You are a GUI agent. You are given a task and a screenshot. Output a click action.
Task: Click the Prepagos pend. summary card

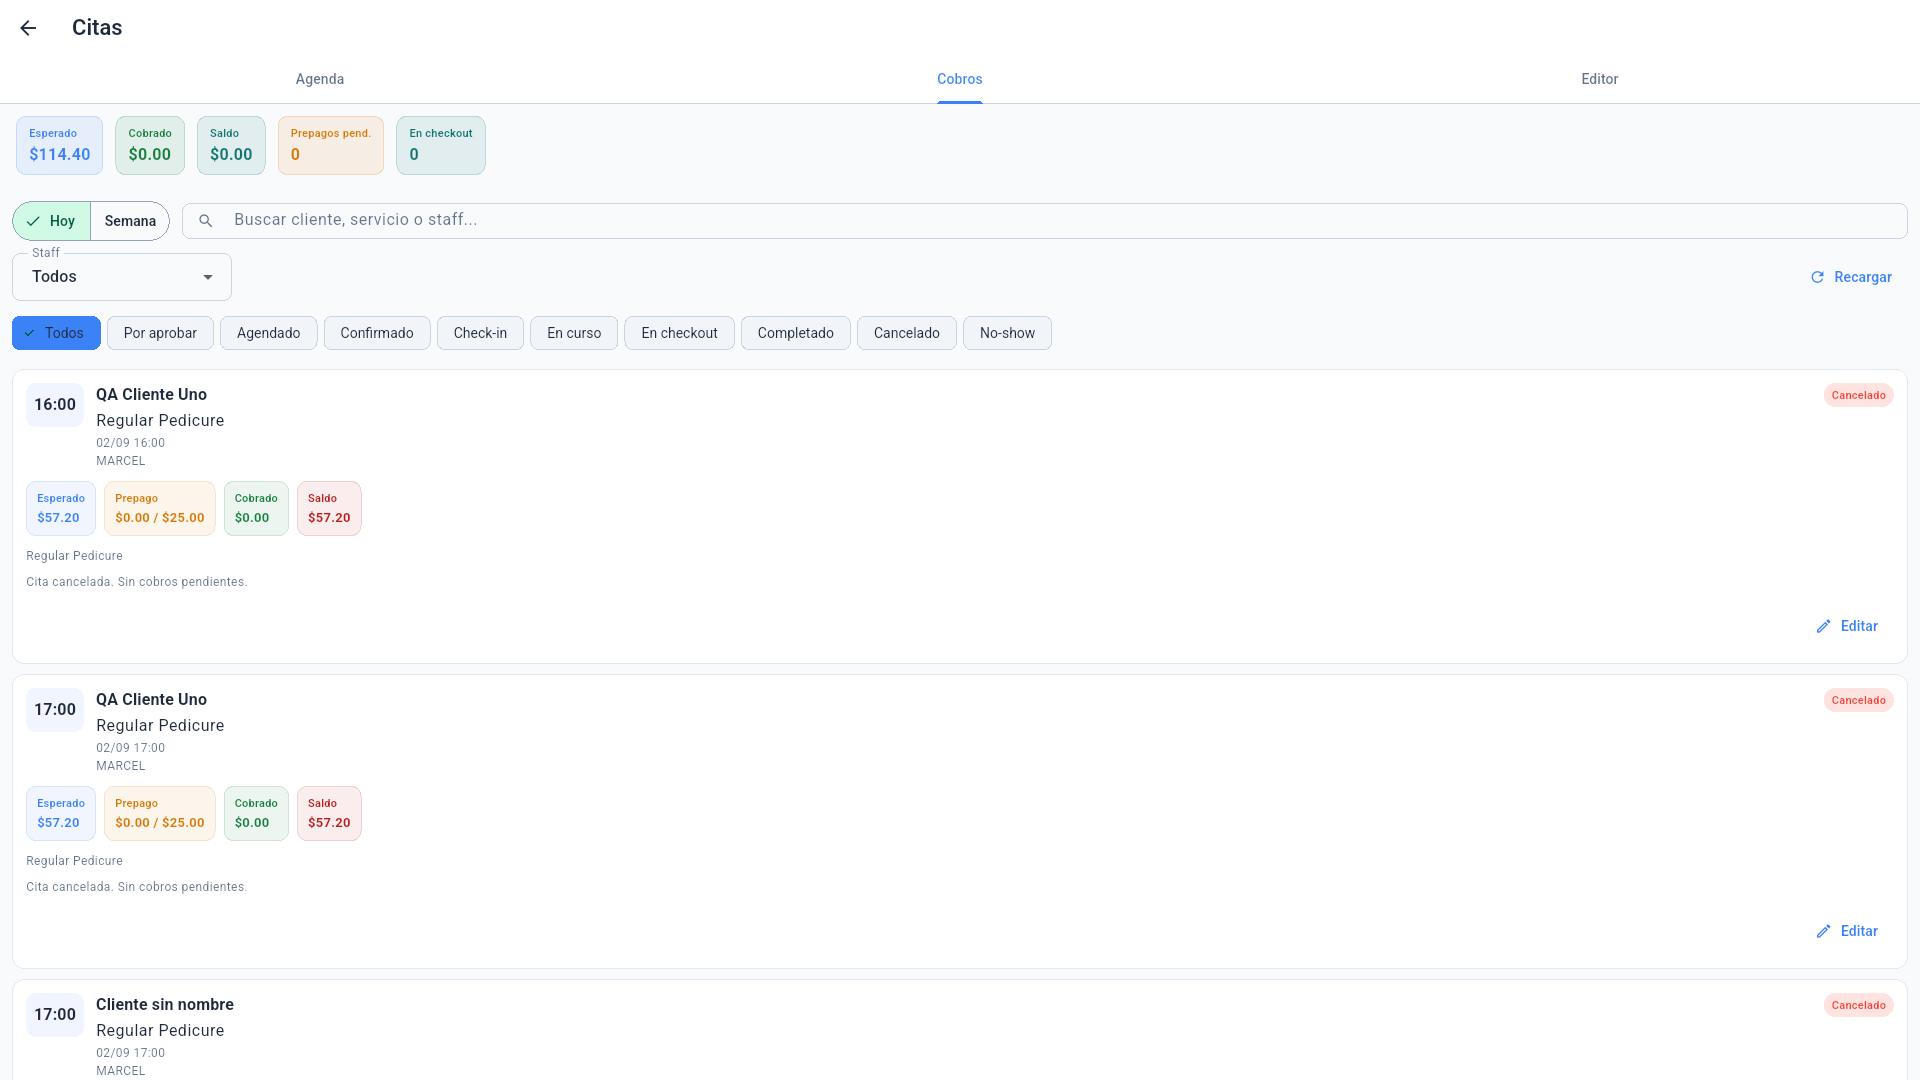[x=331, y=145]
